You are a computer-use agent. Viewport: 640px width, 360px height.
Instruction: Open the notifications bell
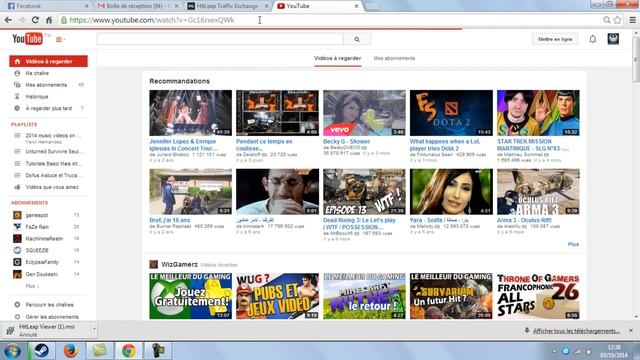click(x=593, y=39)
